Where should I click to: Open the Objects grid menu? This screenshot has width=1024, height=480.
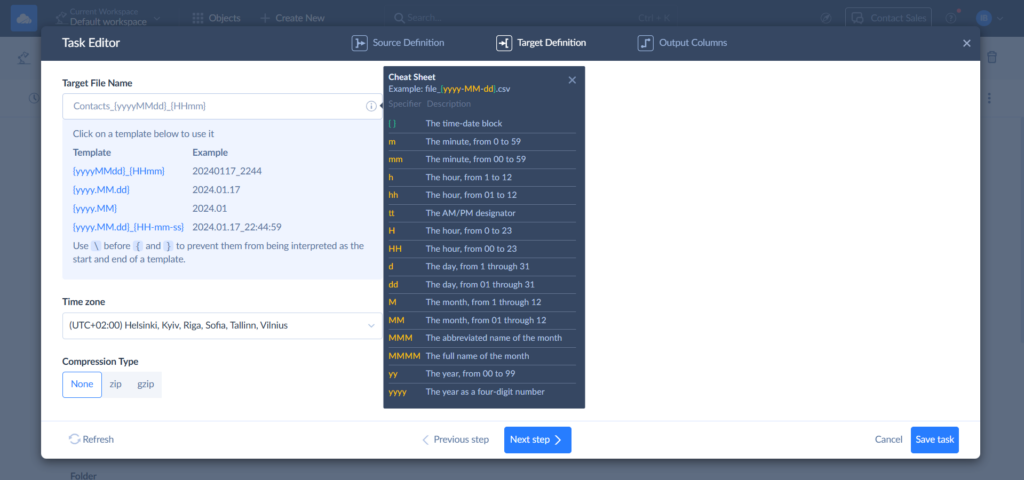(x=216, y=18)
